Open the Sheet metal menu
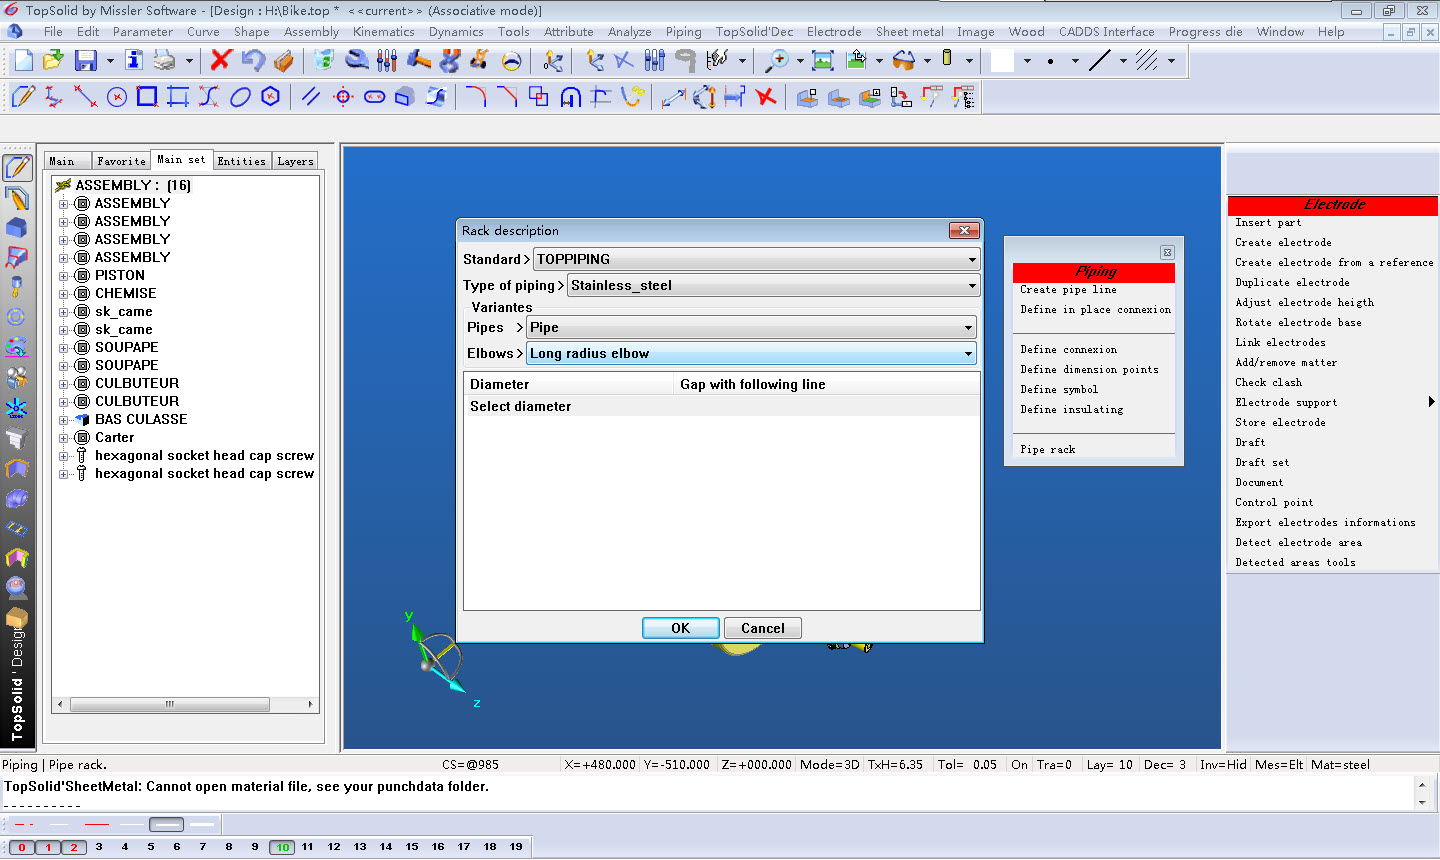This screenshot has width=1440, height=860. (910, 32)
